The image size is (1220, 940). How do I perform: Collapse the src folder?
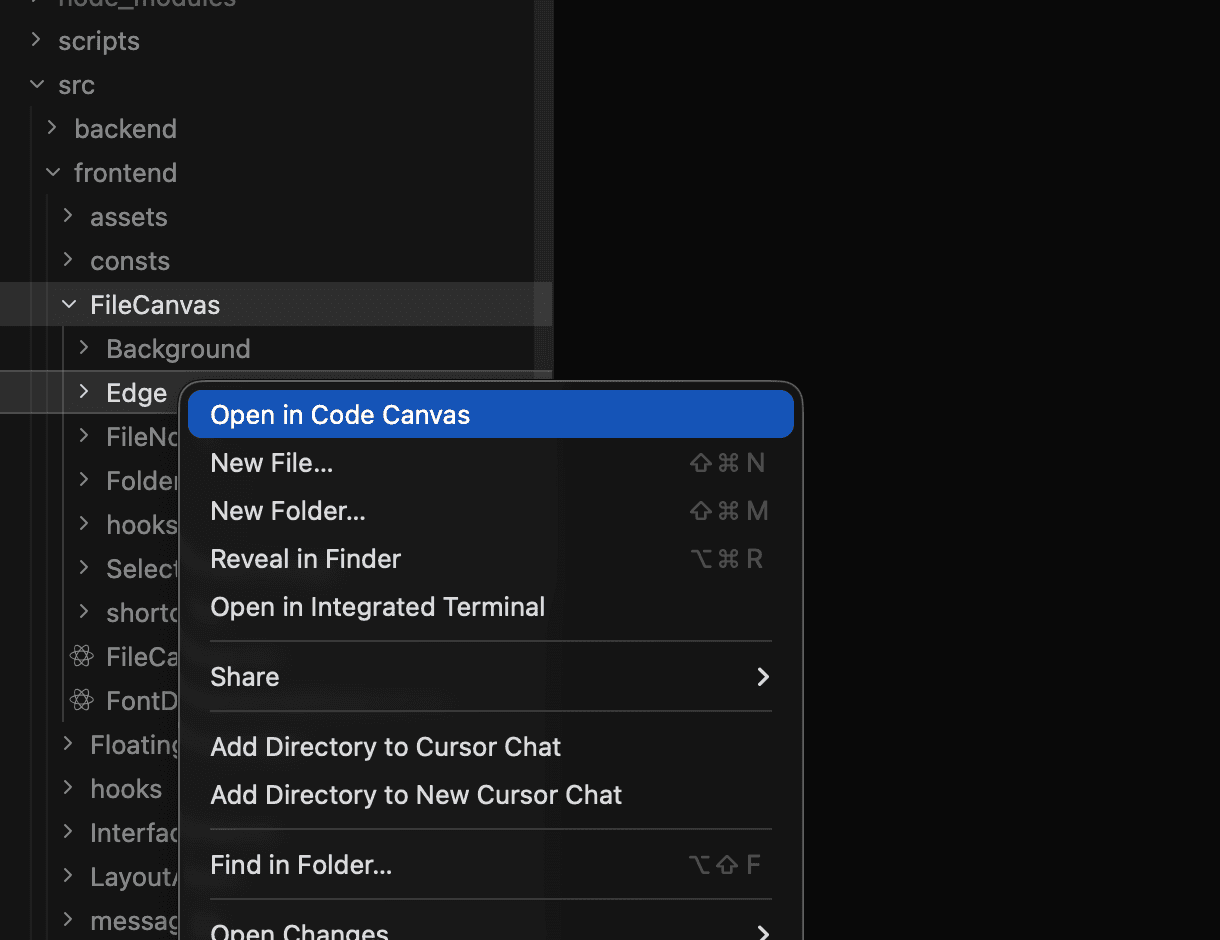tap(35, 85)
